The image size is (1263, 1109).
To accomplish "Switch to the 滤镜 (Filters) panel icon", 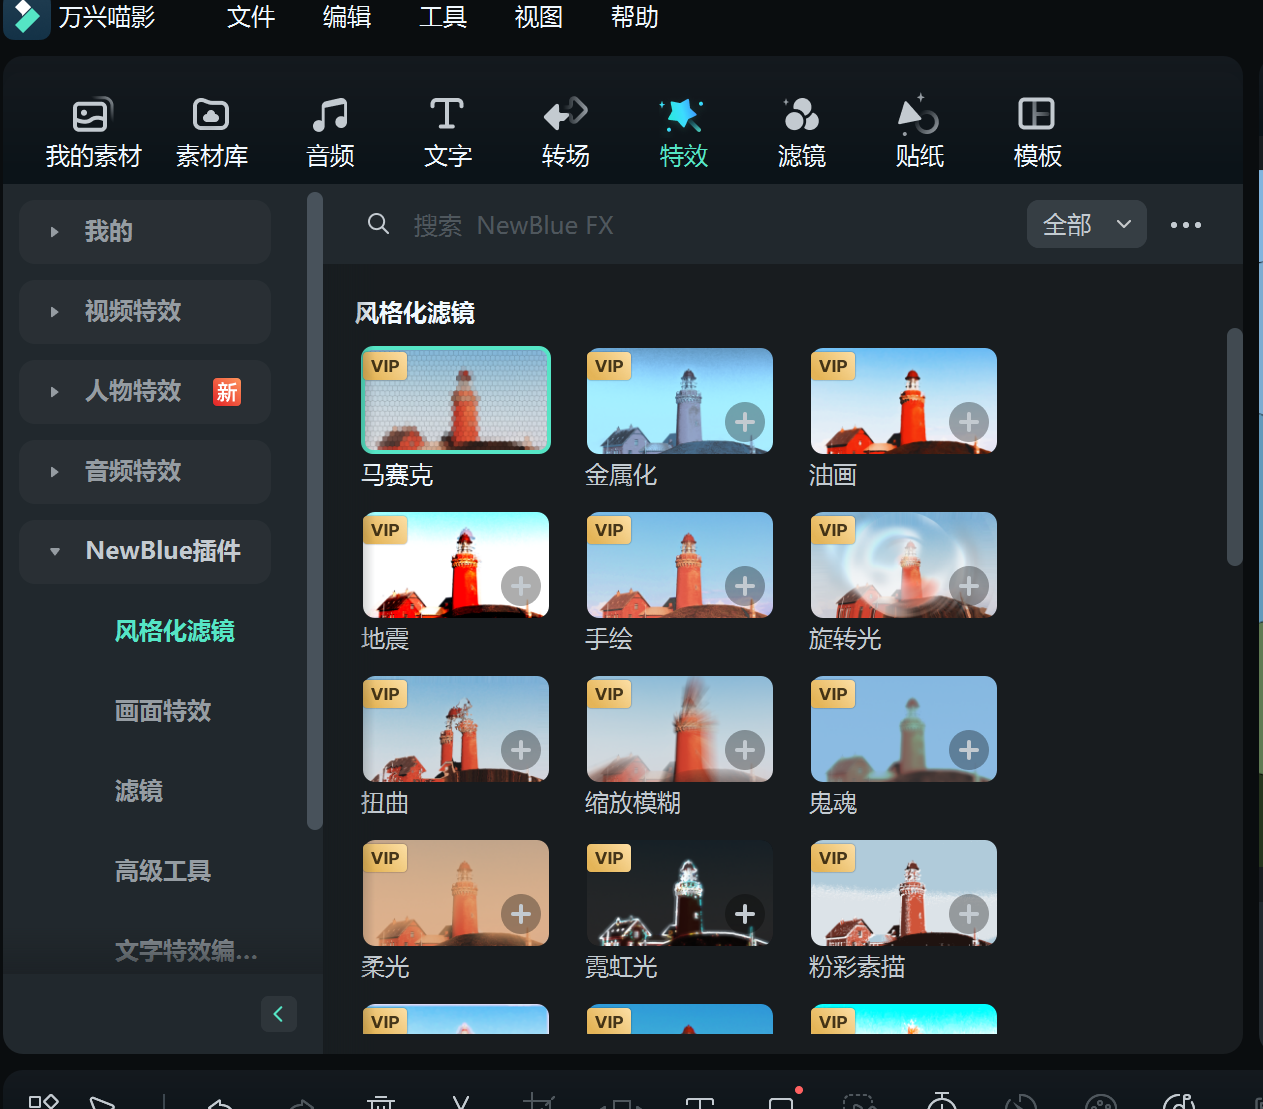I will pos(800,130).
